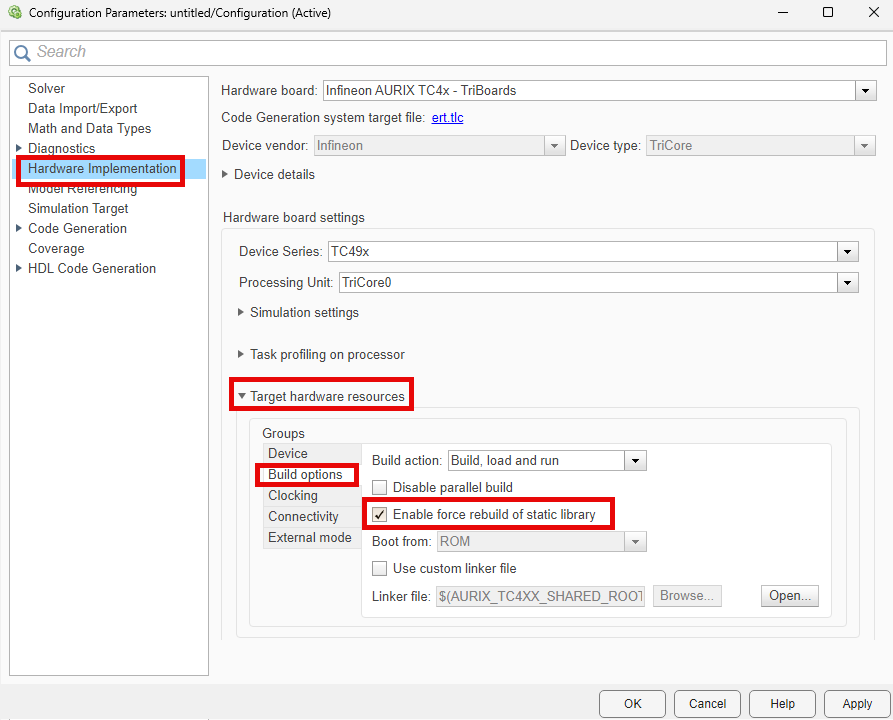Expand the Code Generation tree node
Viewport: 893px width, 720px height.
[x=18, y=228]
